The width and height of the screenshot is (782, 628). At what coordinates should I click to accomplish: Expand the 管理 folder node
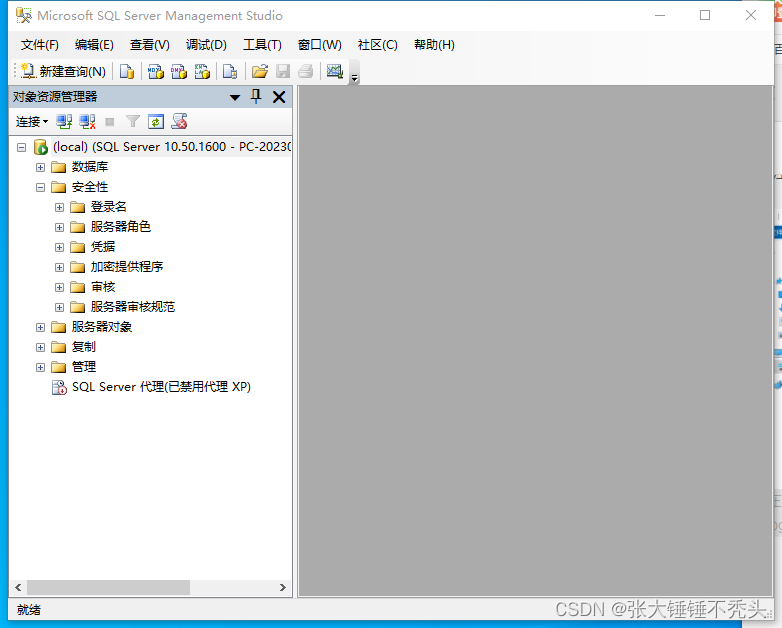coord(40,367)
